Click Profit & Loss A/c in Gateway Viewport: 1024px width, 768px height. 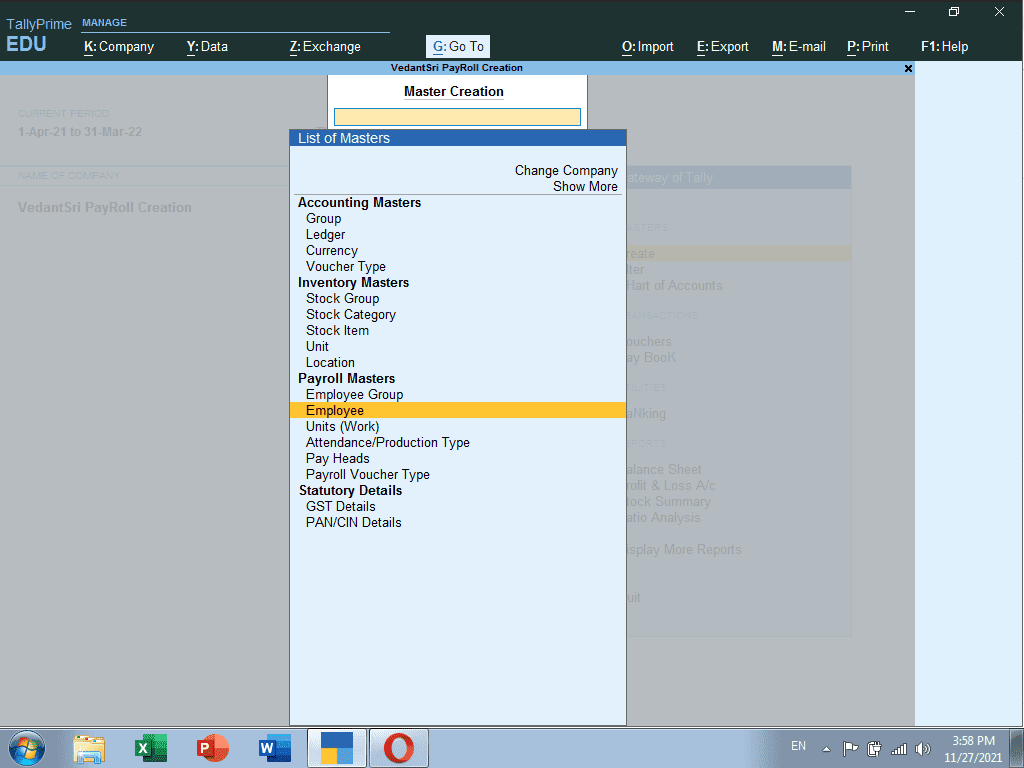point(671,486)
